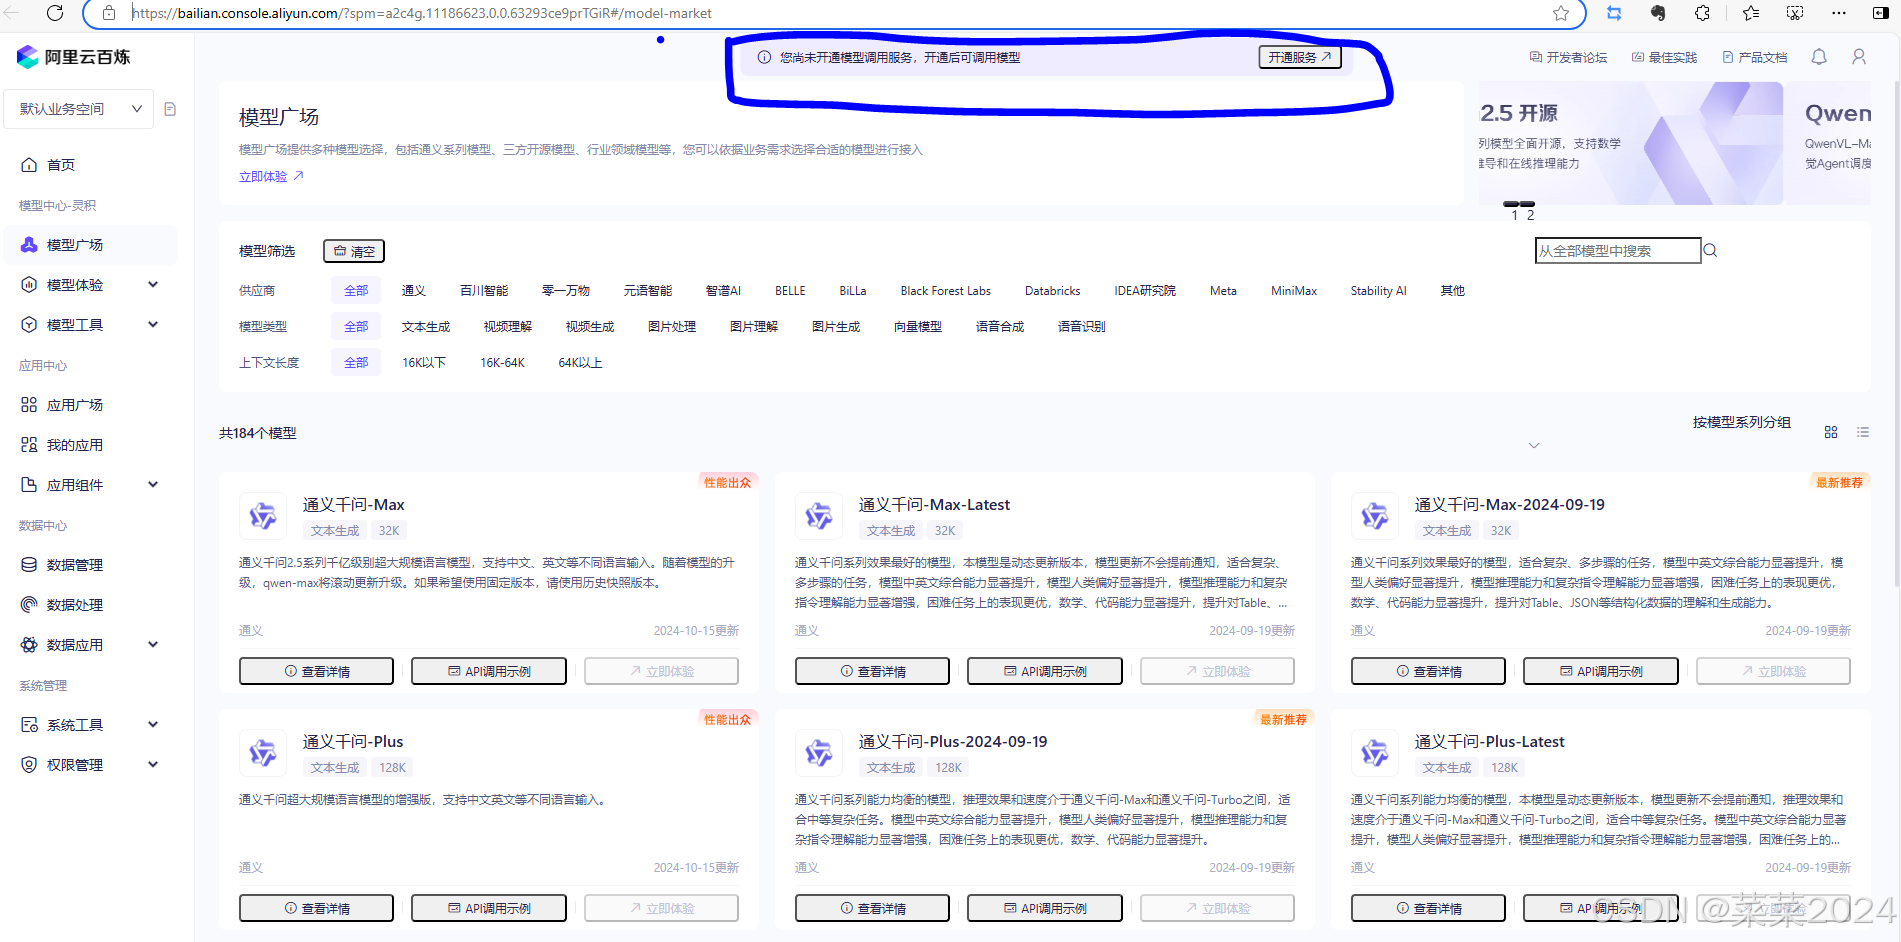
Task: Filter model type by 向量模型
Action: point(918,327)
